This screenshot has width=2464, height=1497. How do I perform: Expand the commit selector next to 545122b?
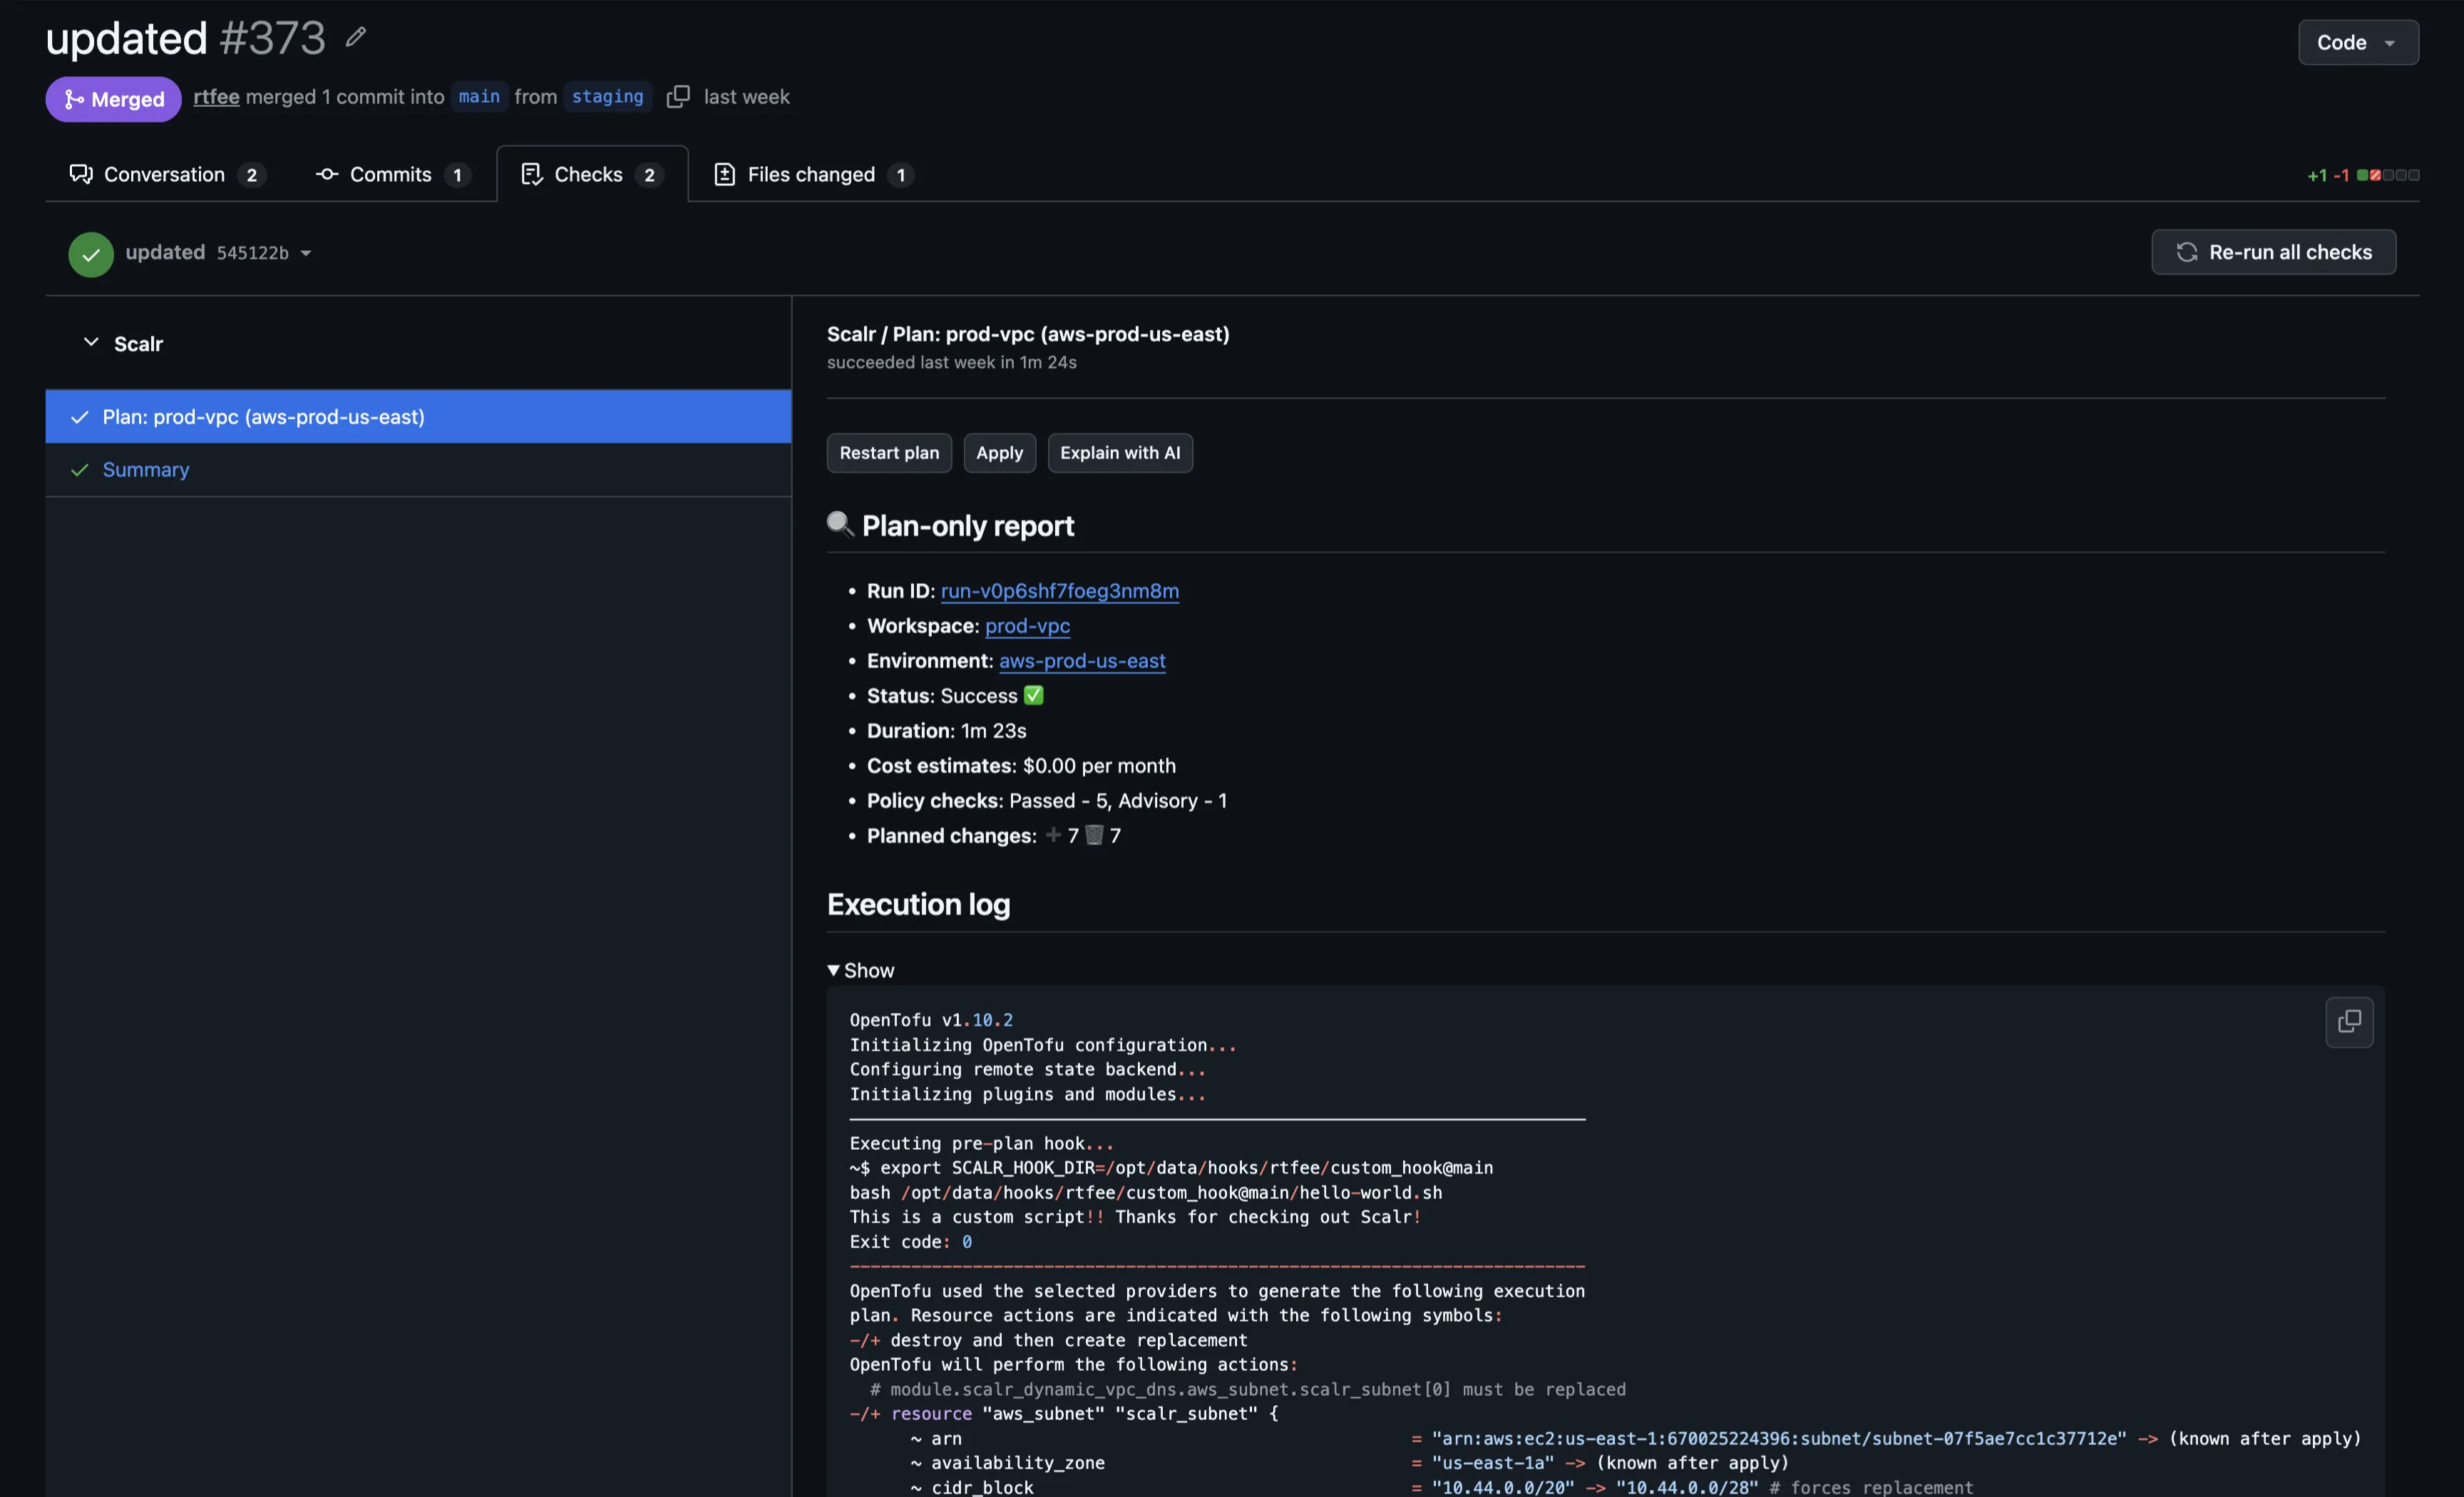pyautogui.click(x=305, y=253)
